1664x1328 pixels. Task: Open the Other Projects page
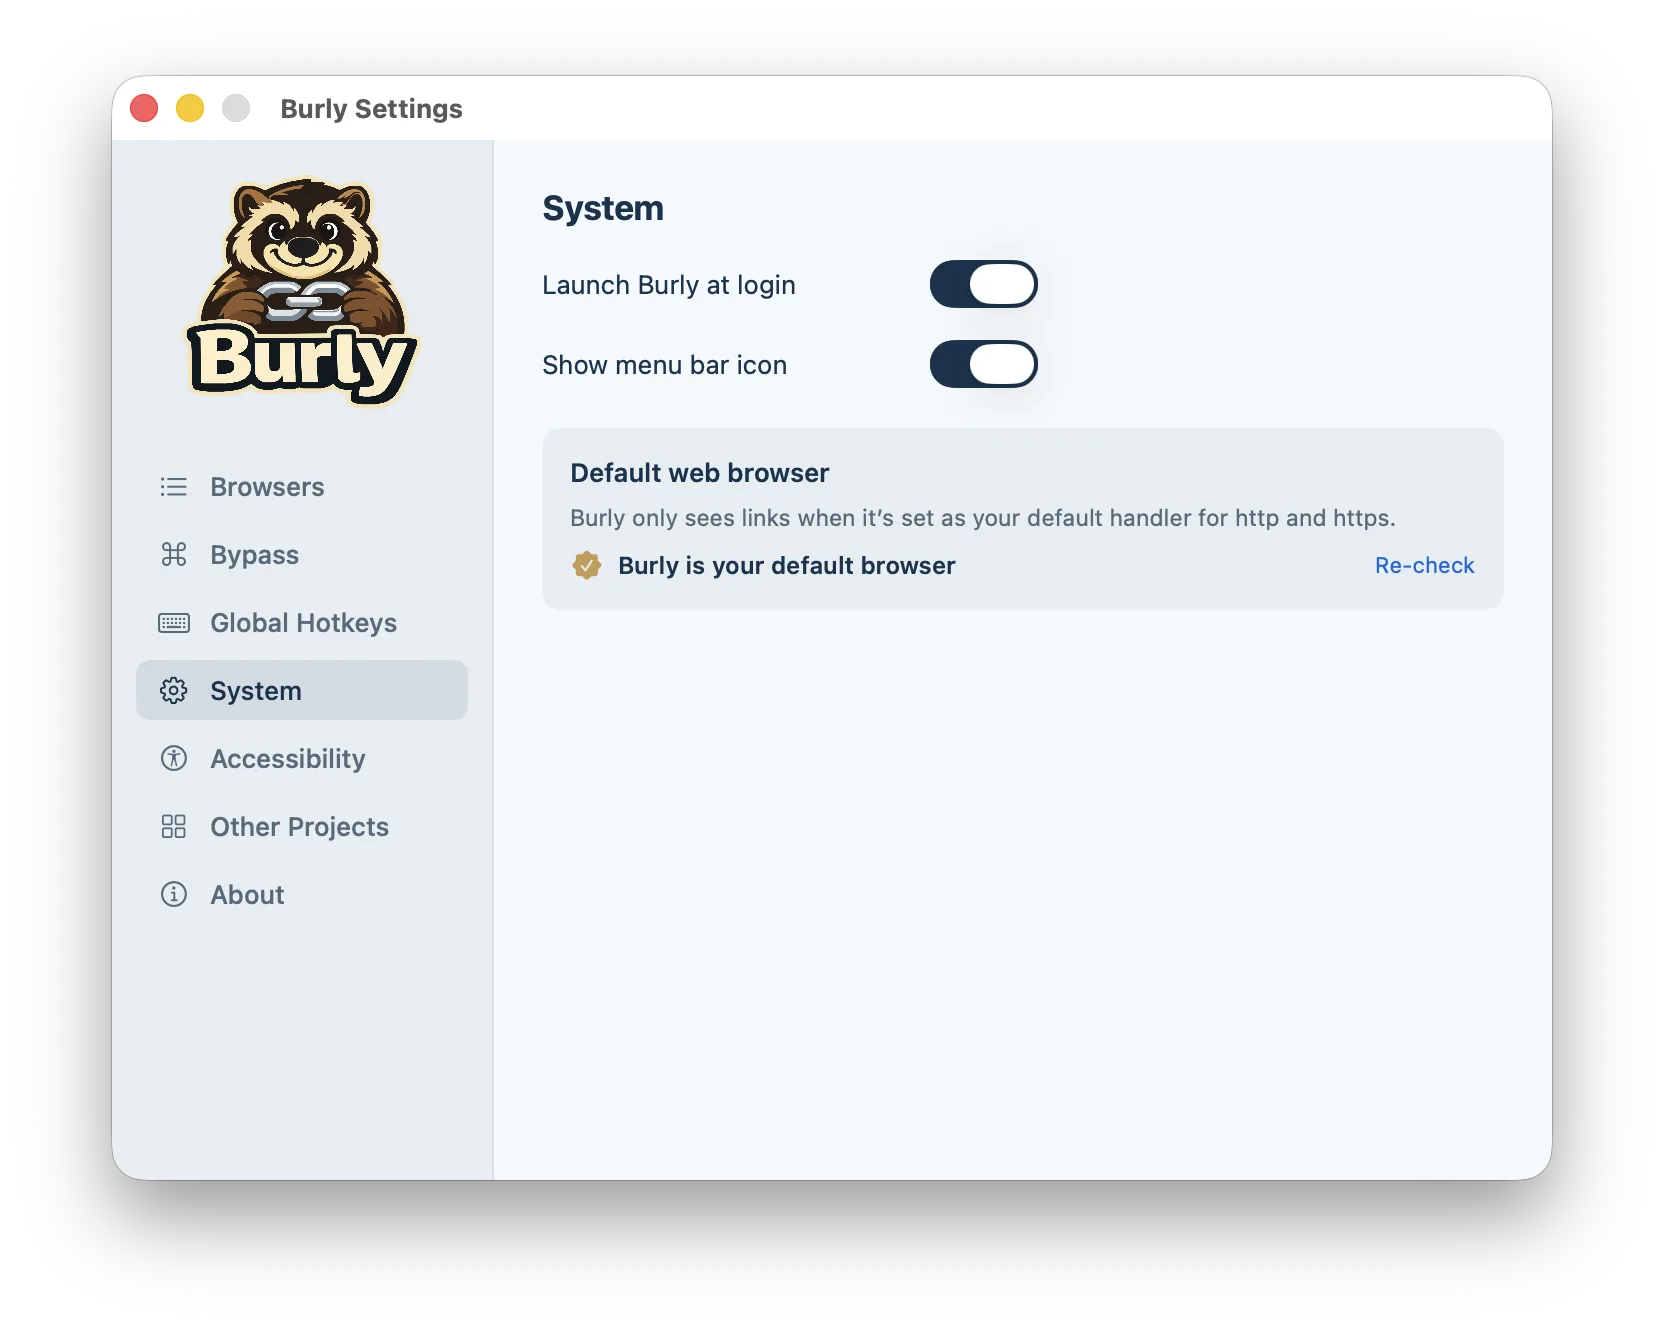302,827
